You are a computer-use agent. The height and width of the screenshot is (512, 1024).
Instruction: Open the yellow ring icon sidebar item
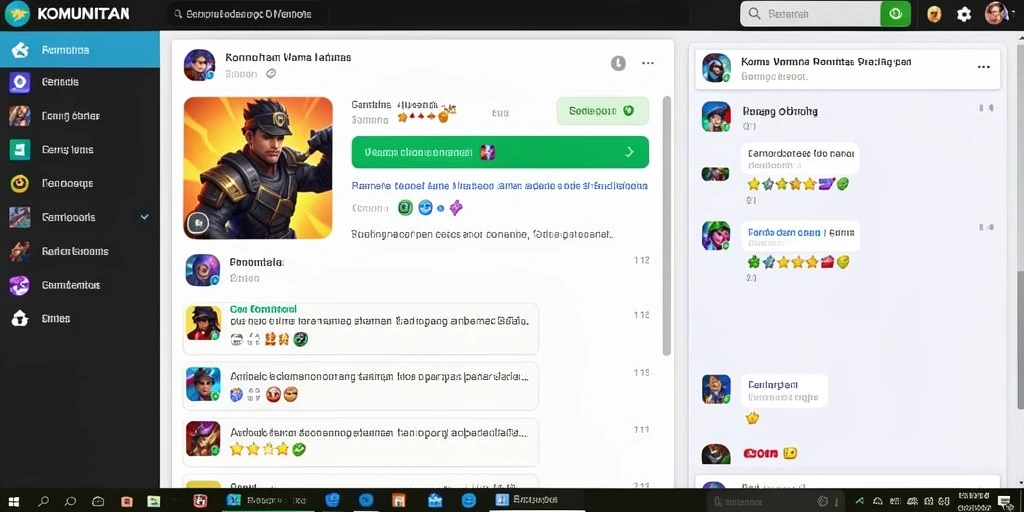click(x=20, y=184)
